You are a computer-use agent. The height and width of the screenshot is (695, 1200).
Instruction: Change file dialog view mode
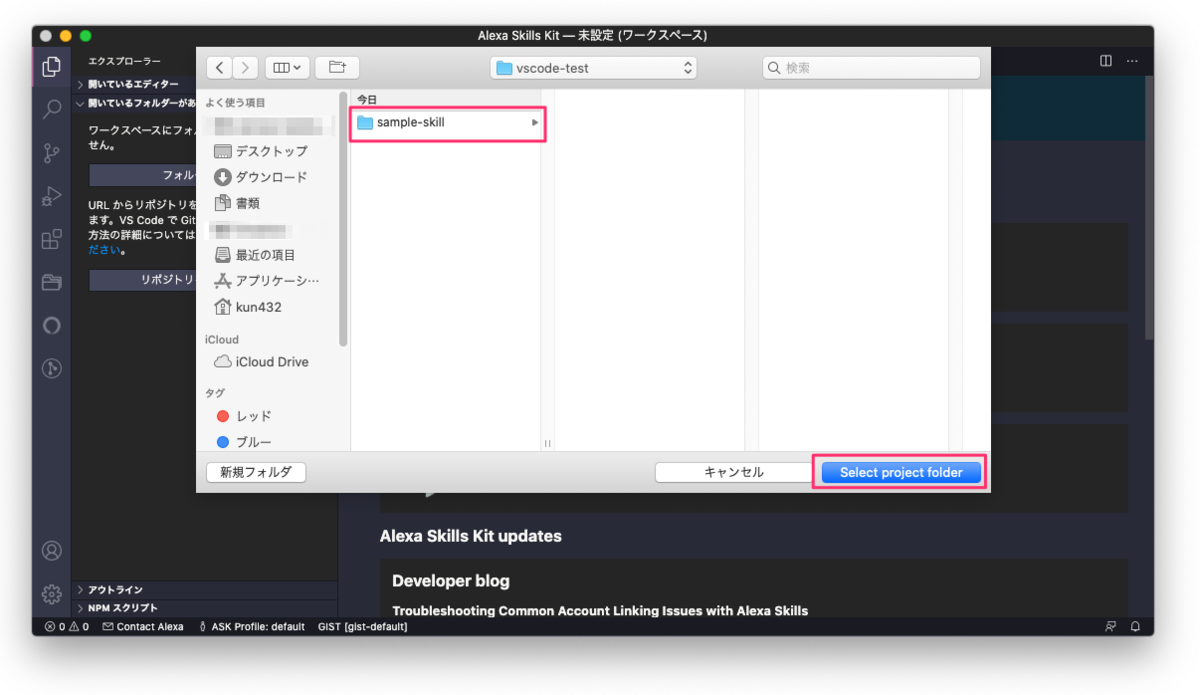point(288,68)
